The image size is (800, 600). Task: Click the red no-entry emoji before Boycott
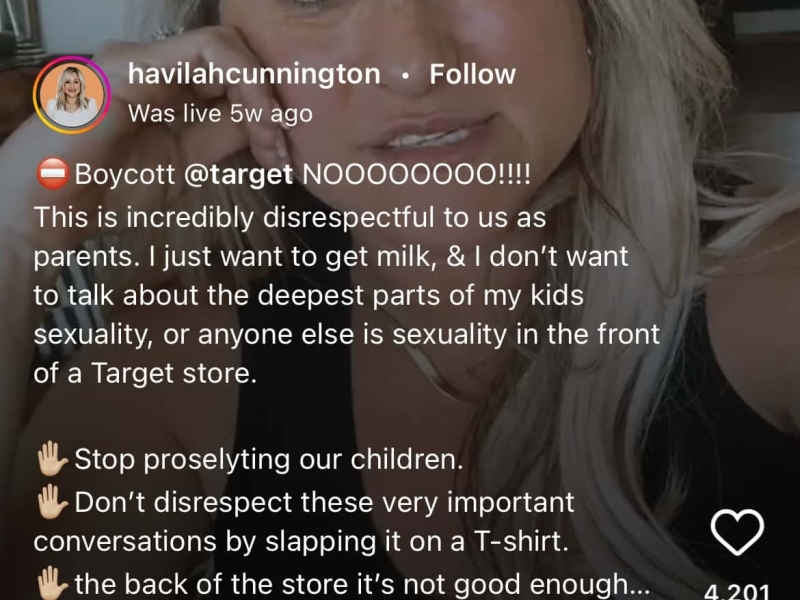(52, 174)
